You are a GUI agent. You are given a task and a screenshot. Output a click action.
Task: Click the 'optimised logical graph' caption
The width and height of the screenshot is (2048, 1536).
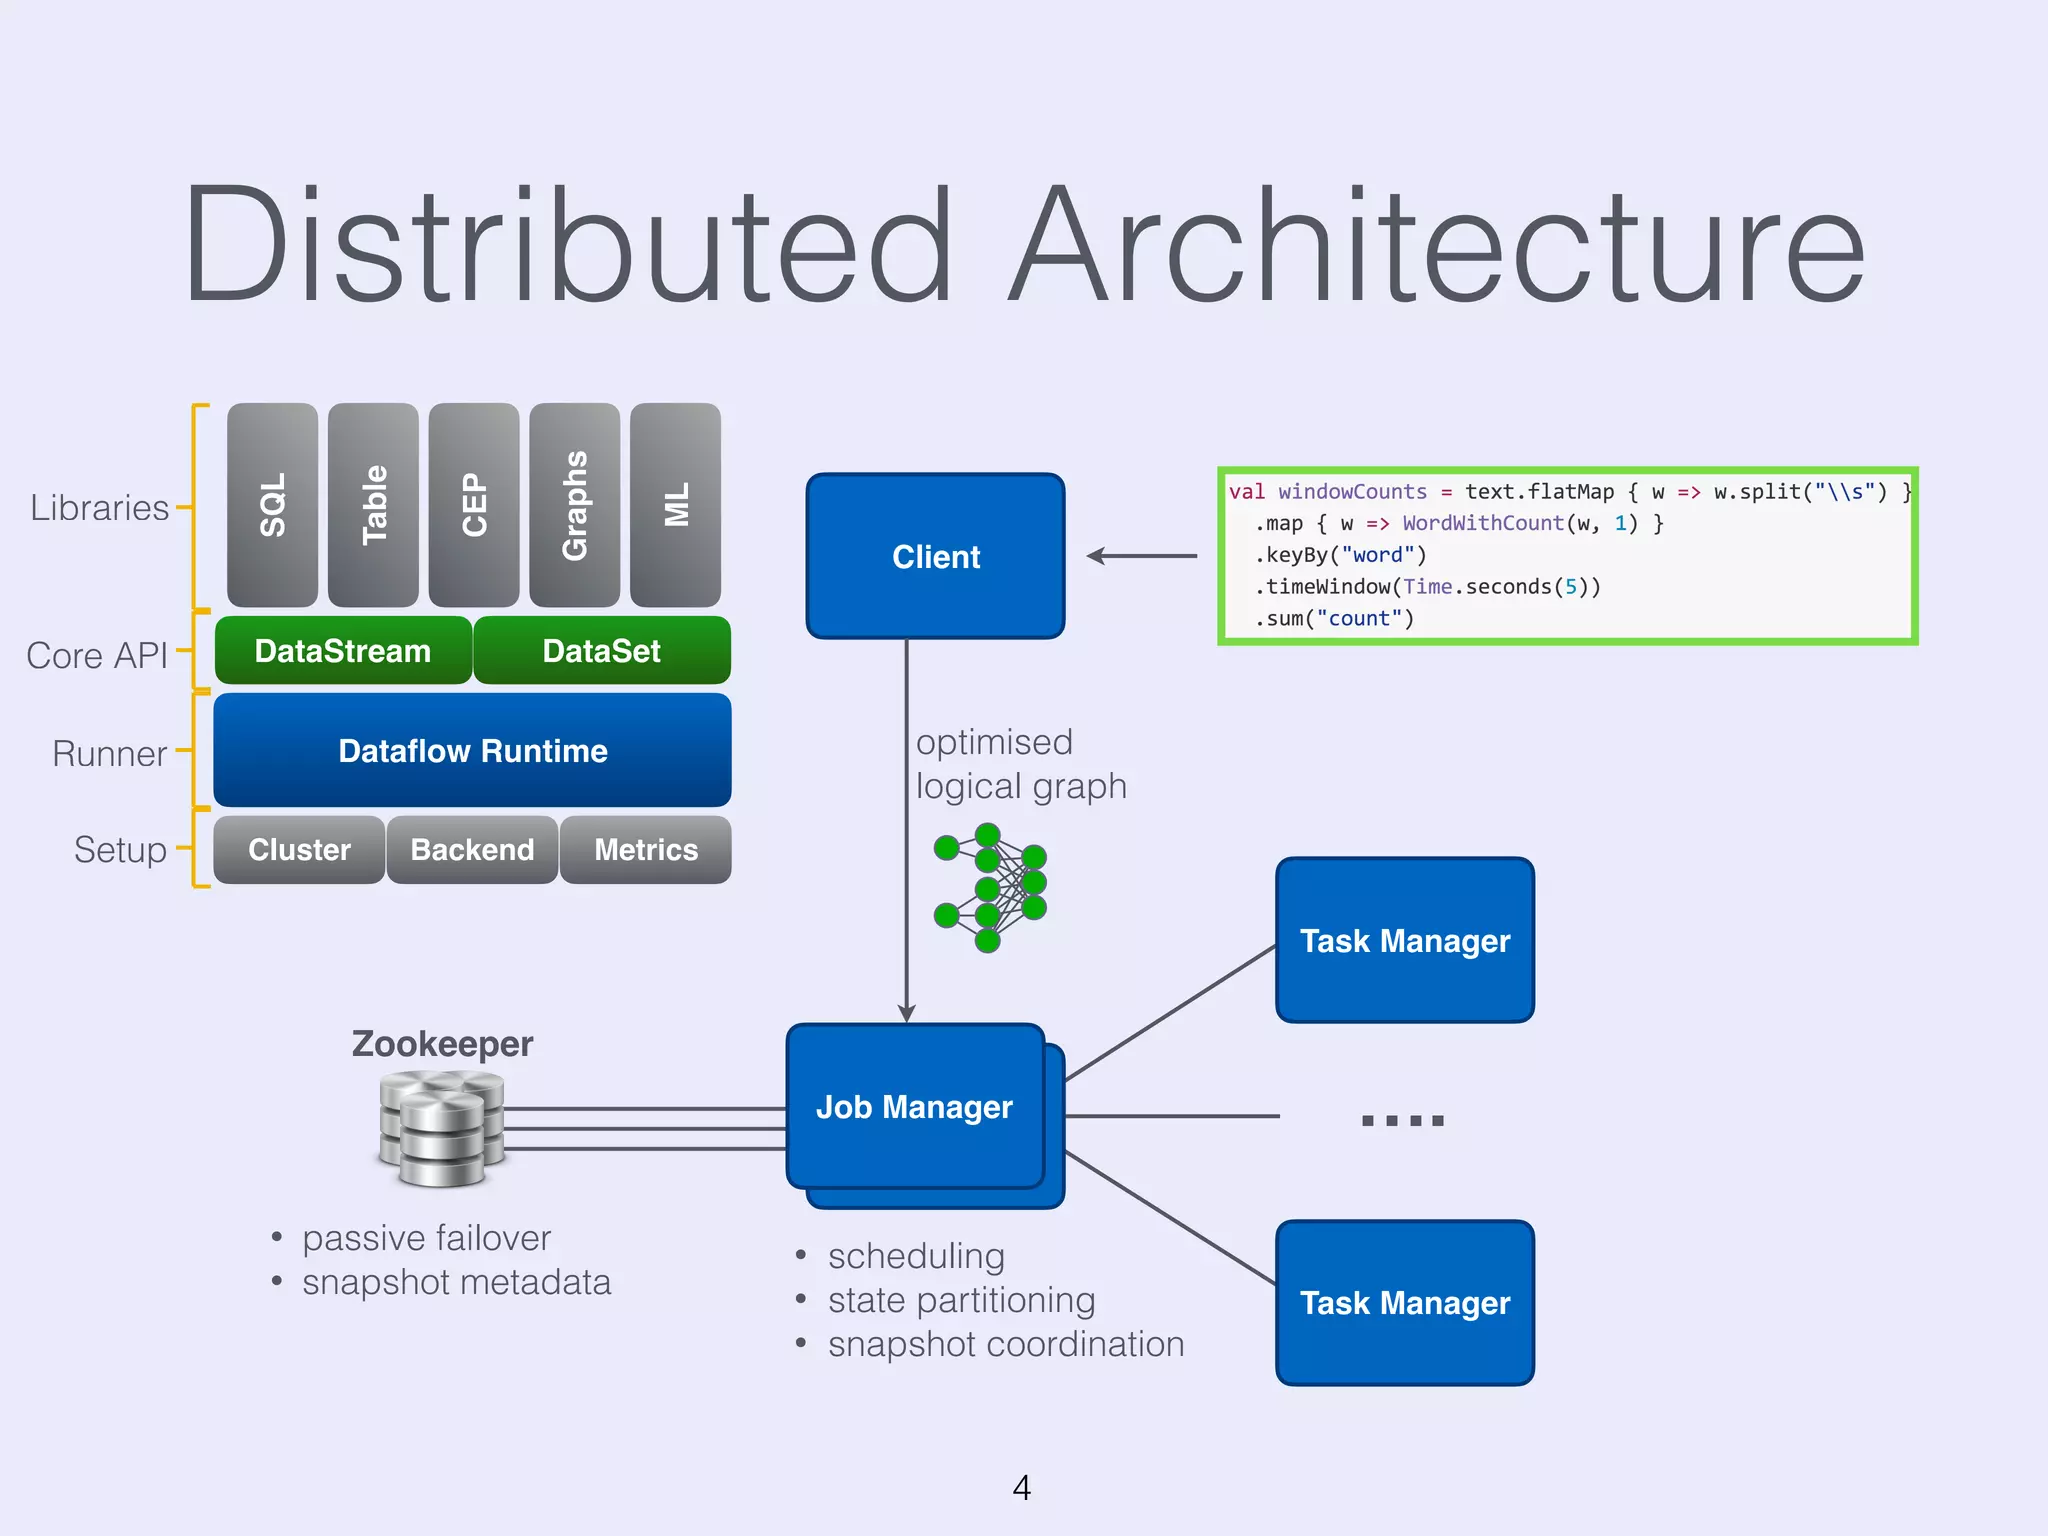1021,764
